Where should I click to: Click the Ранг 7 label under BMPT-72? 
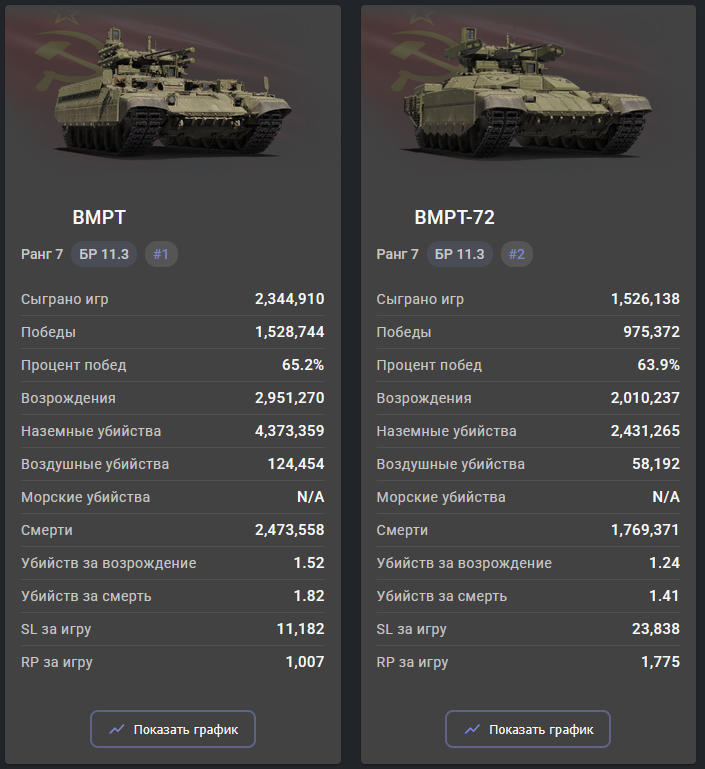[x=397, y=254]
